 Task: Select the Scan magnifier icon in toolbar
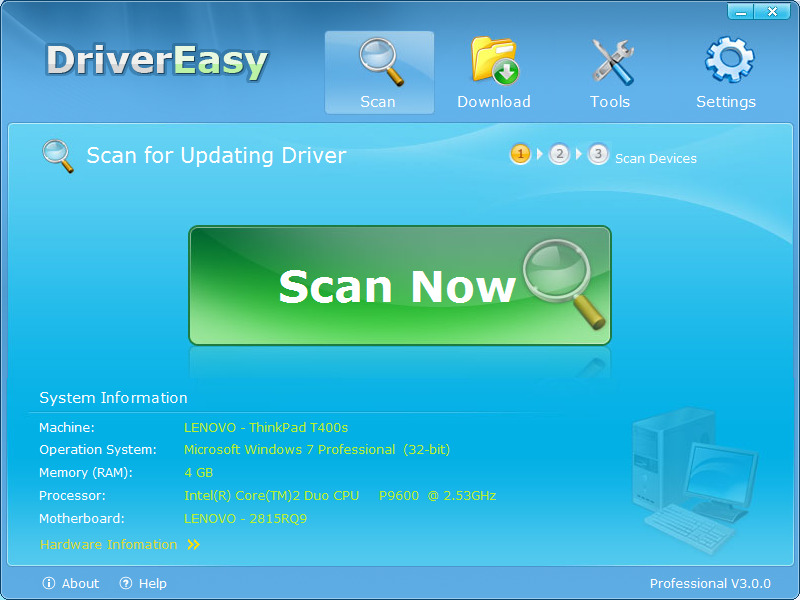[379, 60]
